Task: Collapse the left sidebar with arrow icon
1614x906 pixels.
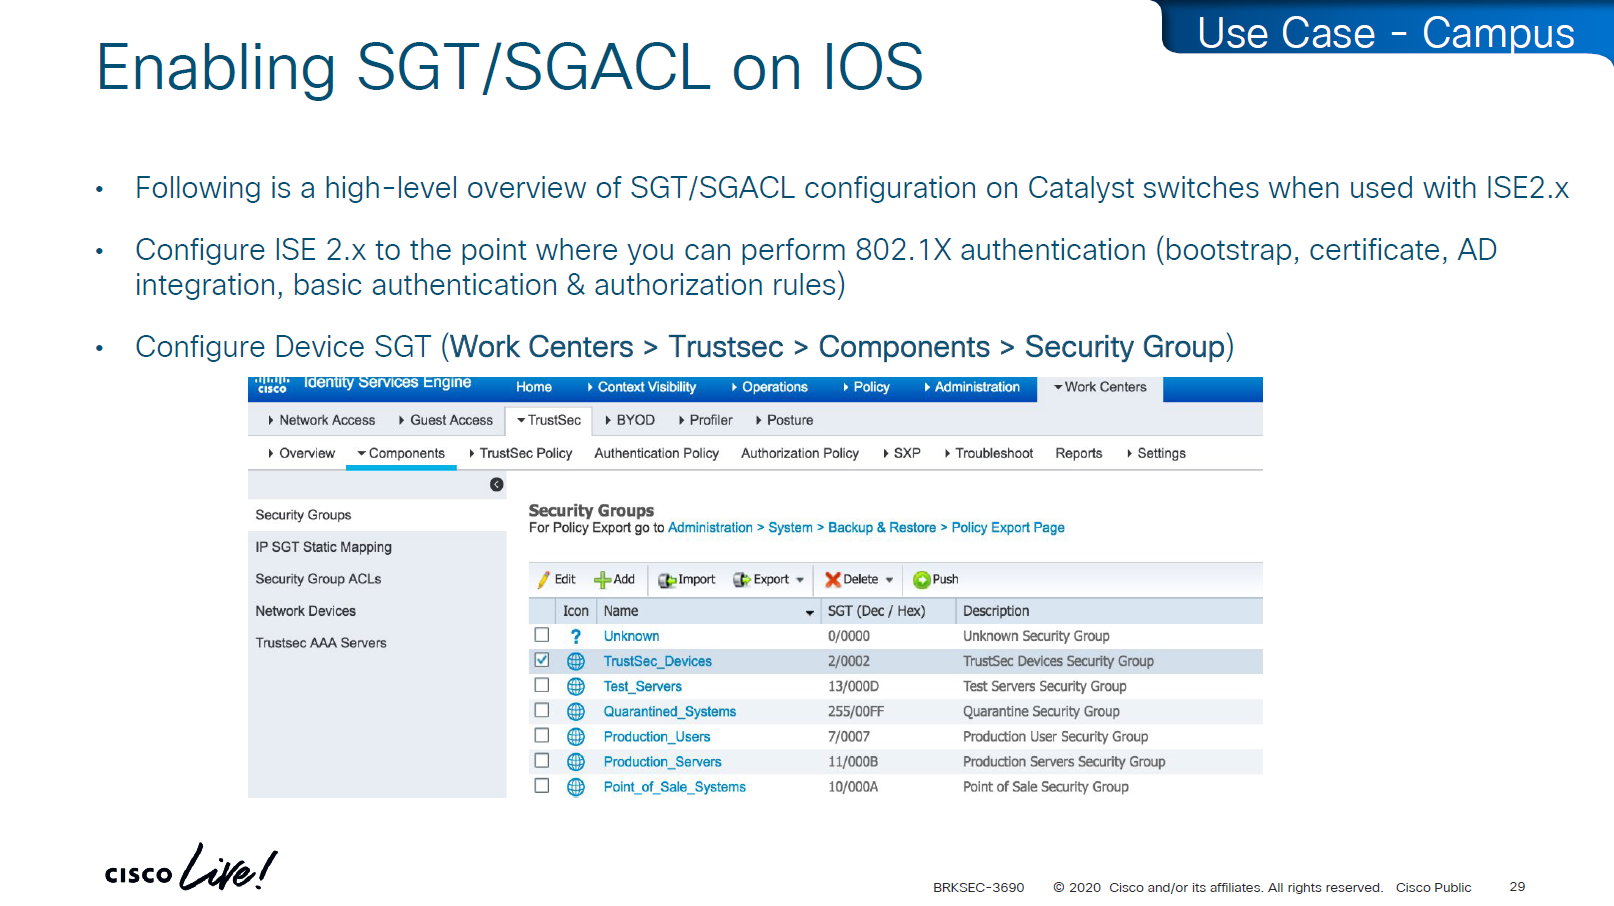Action: pyautogui.click(x=497, y=485)
